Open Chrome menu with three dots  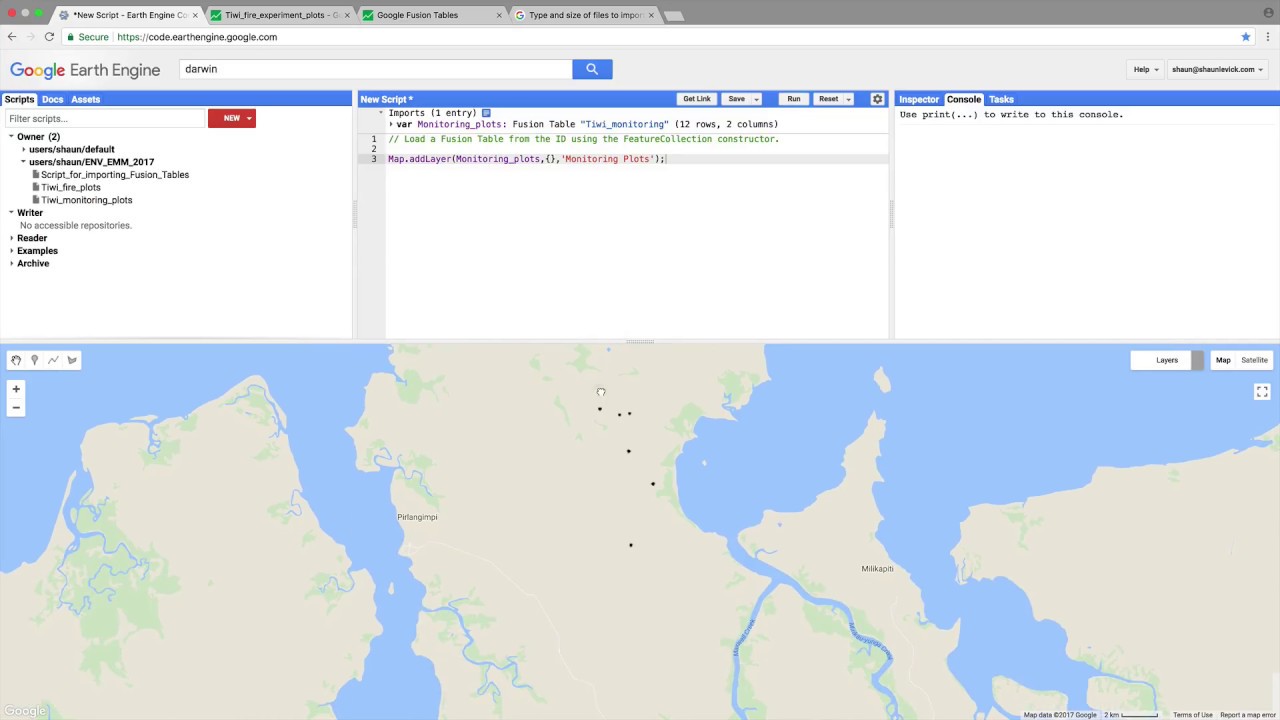click(1266, 37)
